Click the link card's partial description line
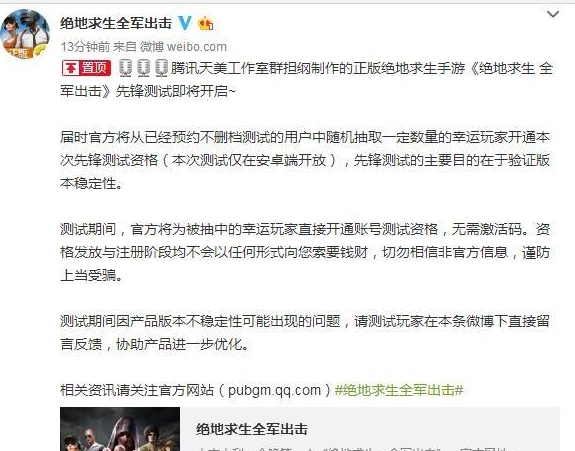 pyautogui.click(x=352, y=449)
